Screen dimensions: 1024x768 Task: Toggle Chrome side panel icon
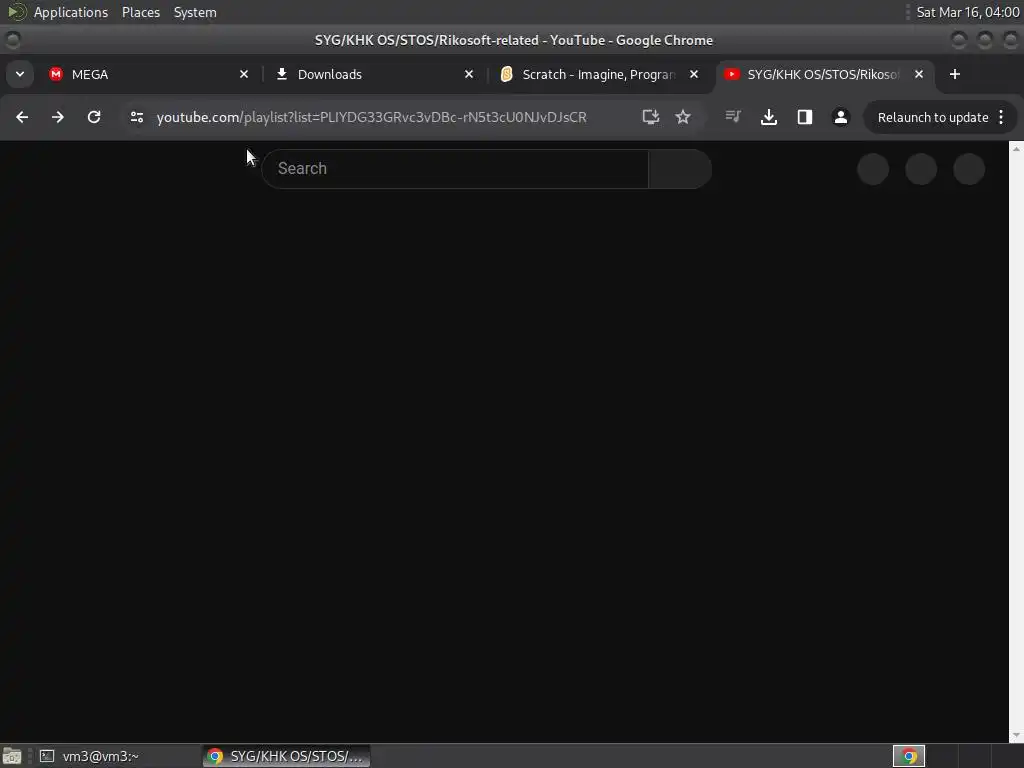805,117
